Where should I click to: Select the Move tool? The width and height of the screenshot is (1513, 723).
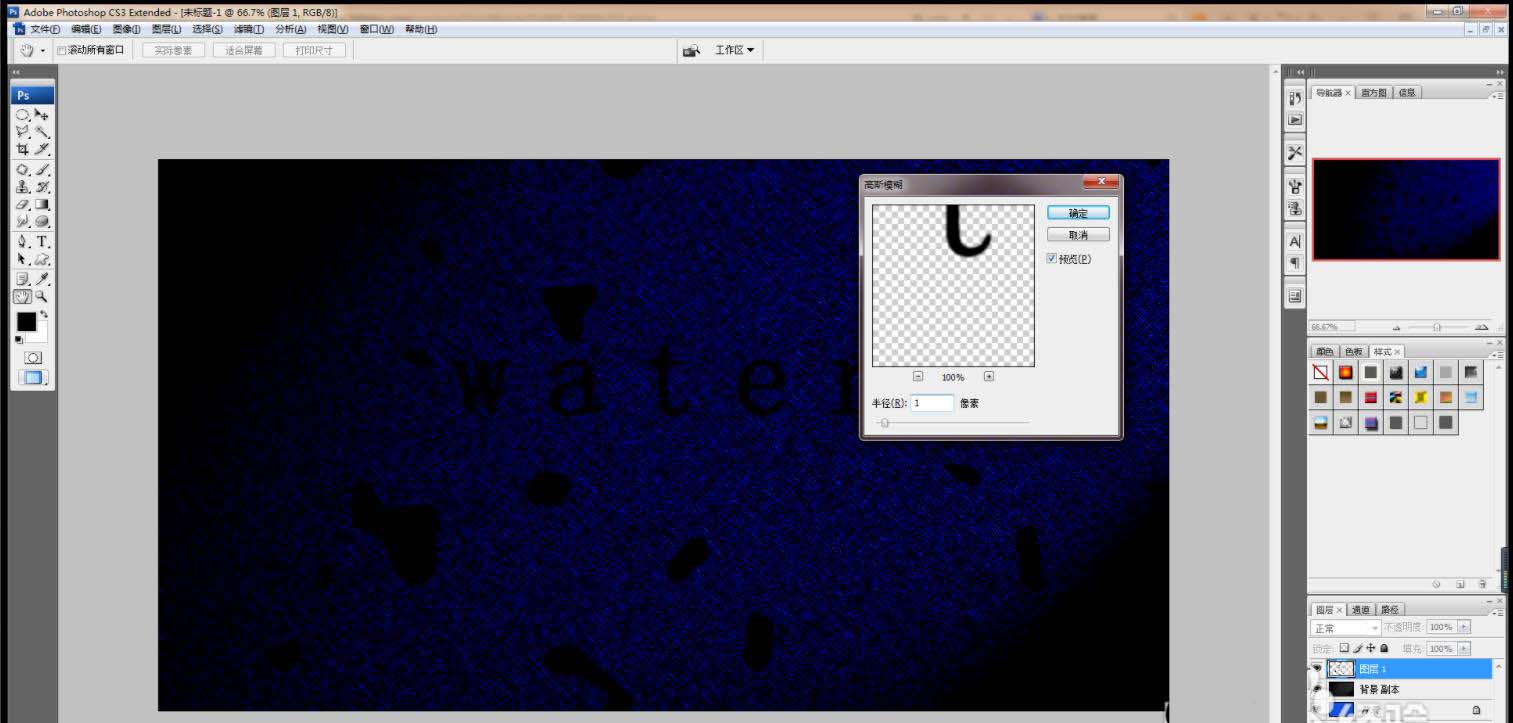tap(42, 115)
